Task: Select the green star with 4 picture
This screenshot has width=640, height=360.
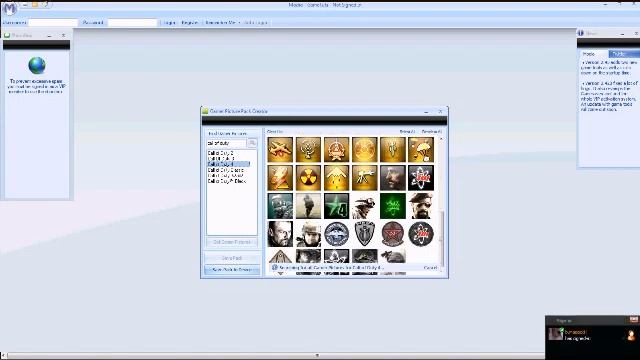Action: tap(336, 206)
